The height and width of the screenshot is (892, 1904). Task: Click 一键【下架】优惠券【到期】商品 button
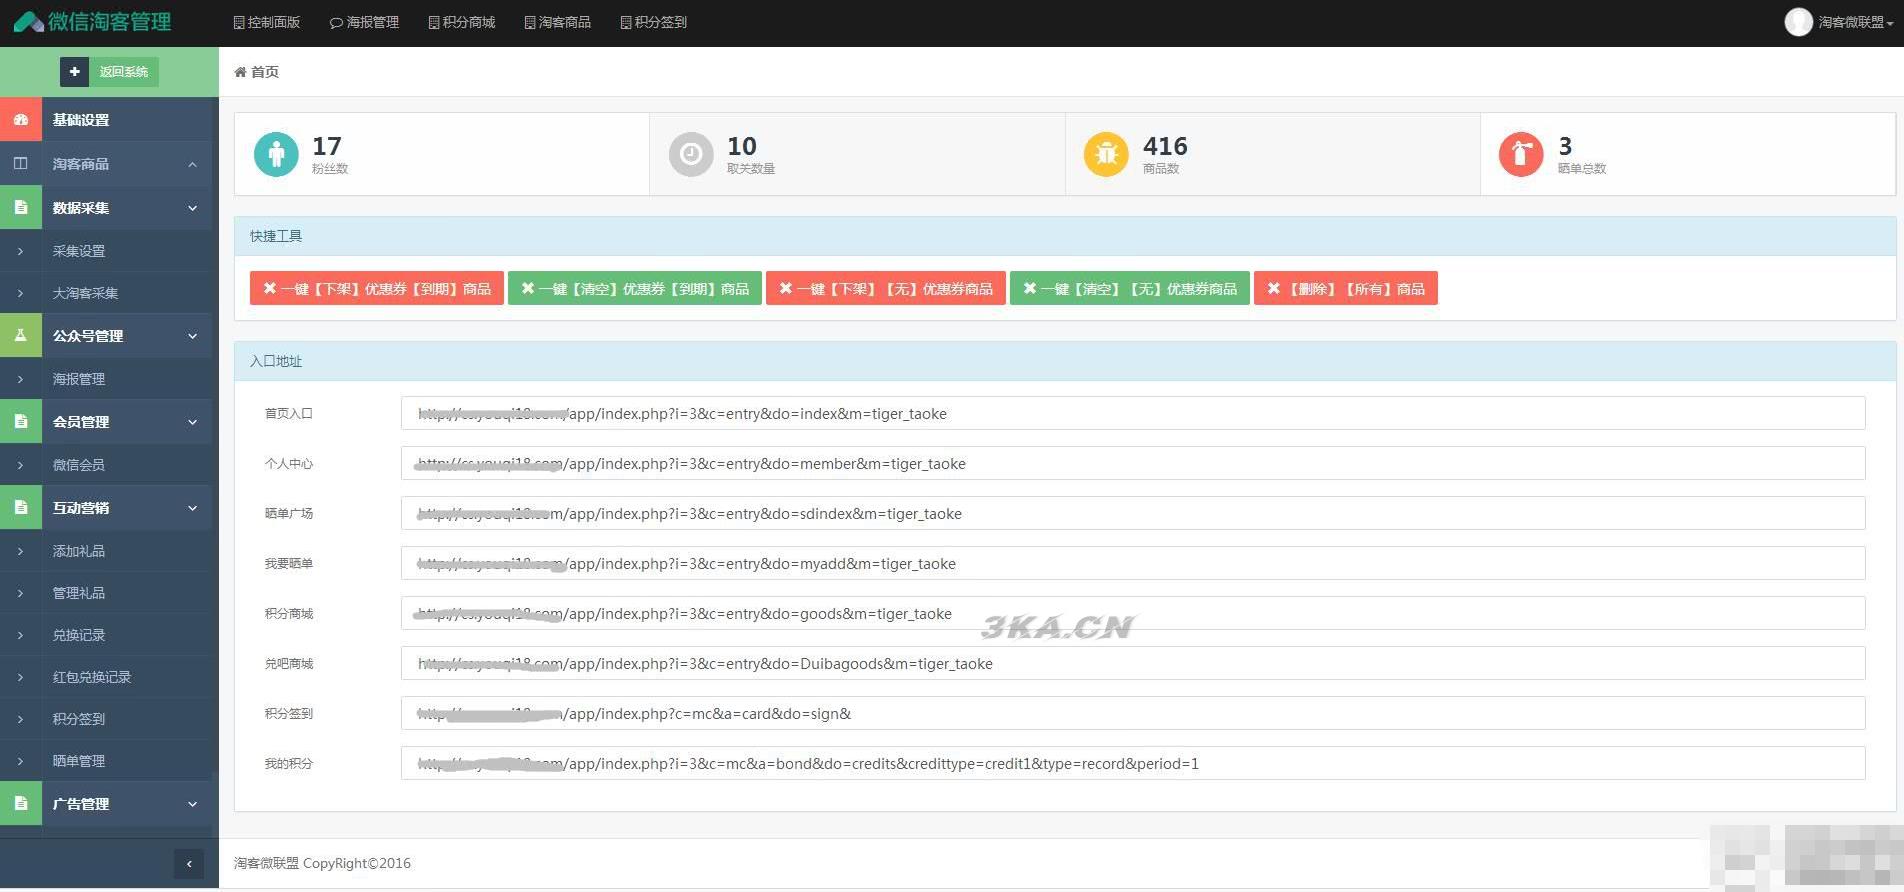click(377, 288)
